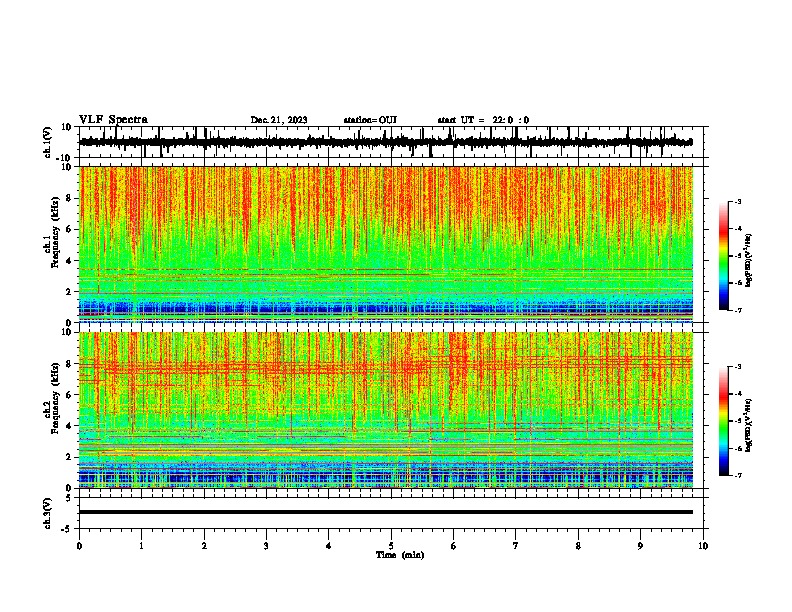Click time axis tick label "9"
Image resolution: width=792 pixels, height=612 pixels.
tap(640, 546)
